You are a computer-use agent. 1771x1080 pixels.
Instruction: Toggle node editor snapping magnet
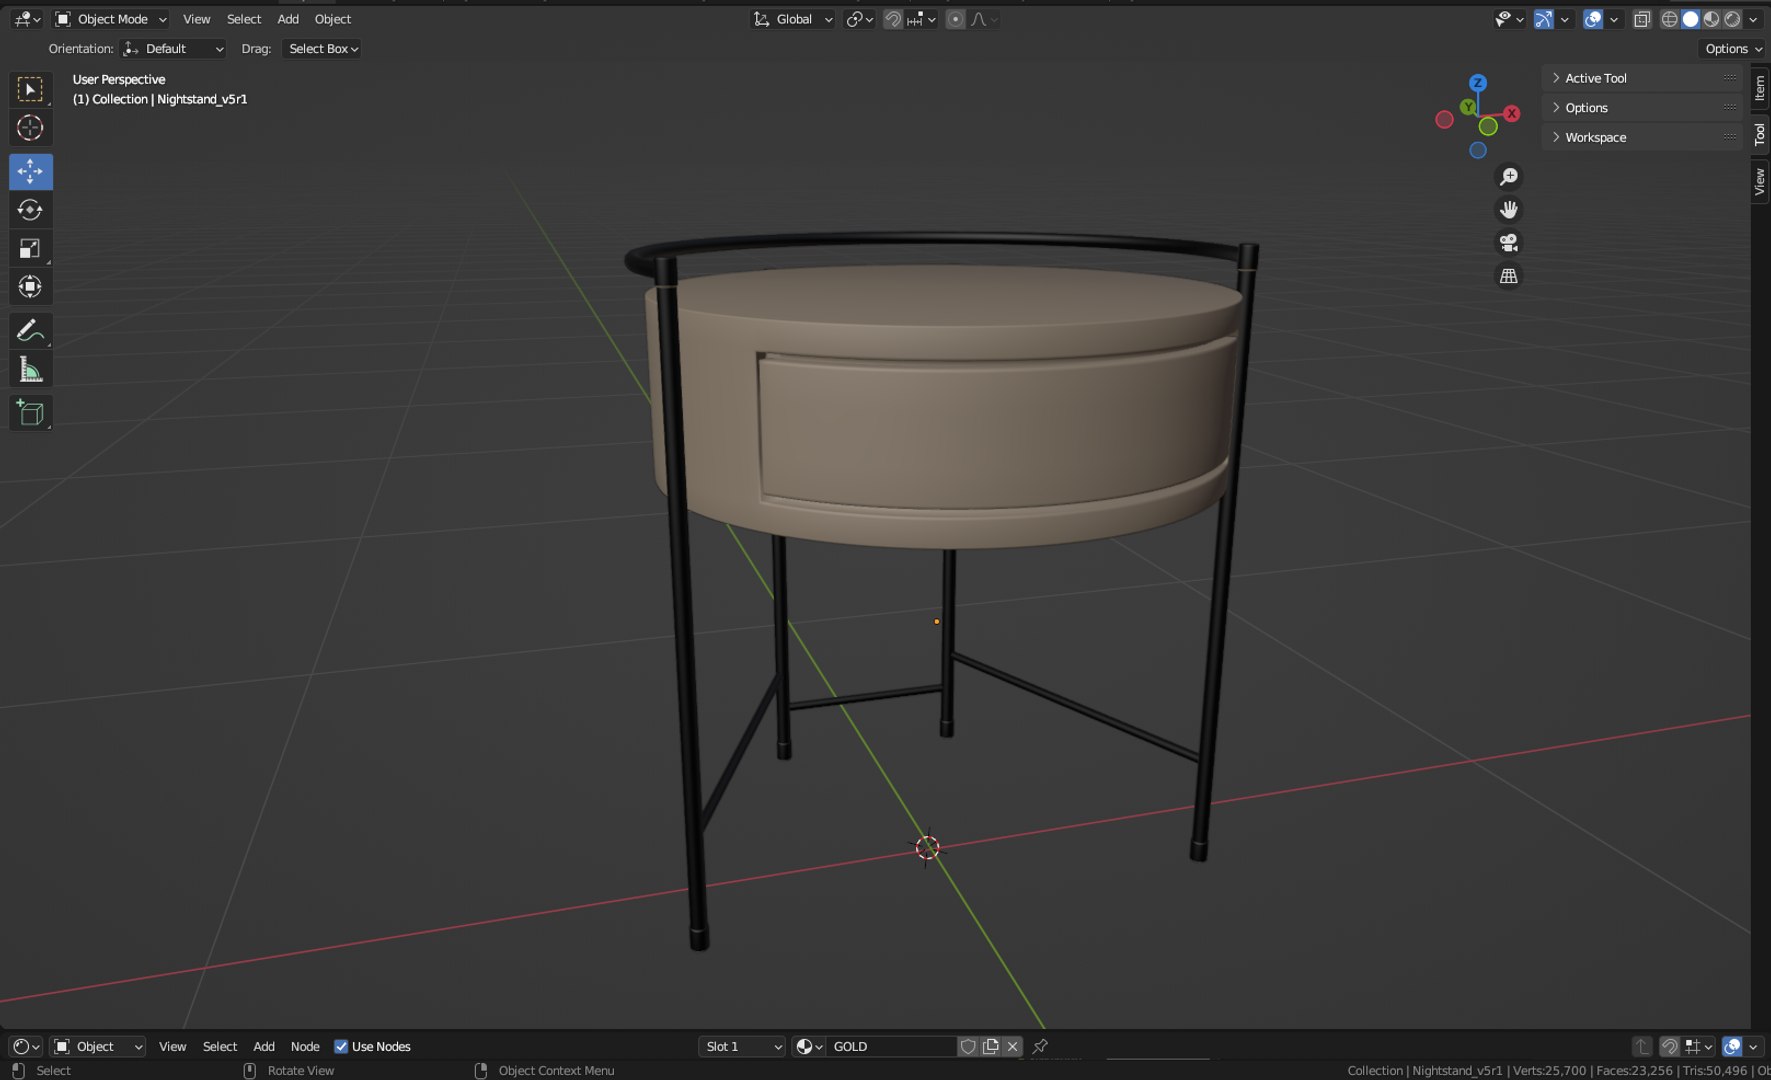point(1669,1046)
